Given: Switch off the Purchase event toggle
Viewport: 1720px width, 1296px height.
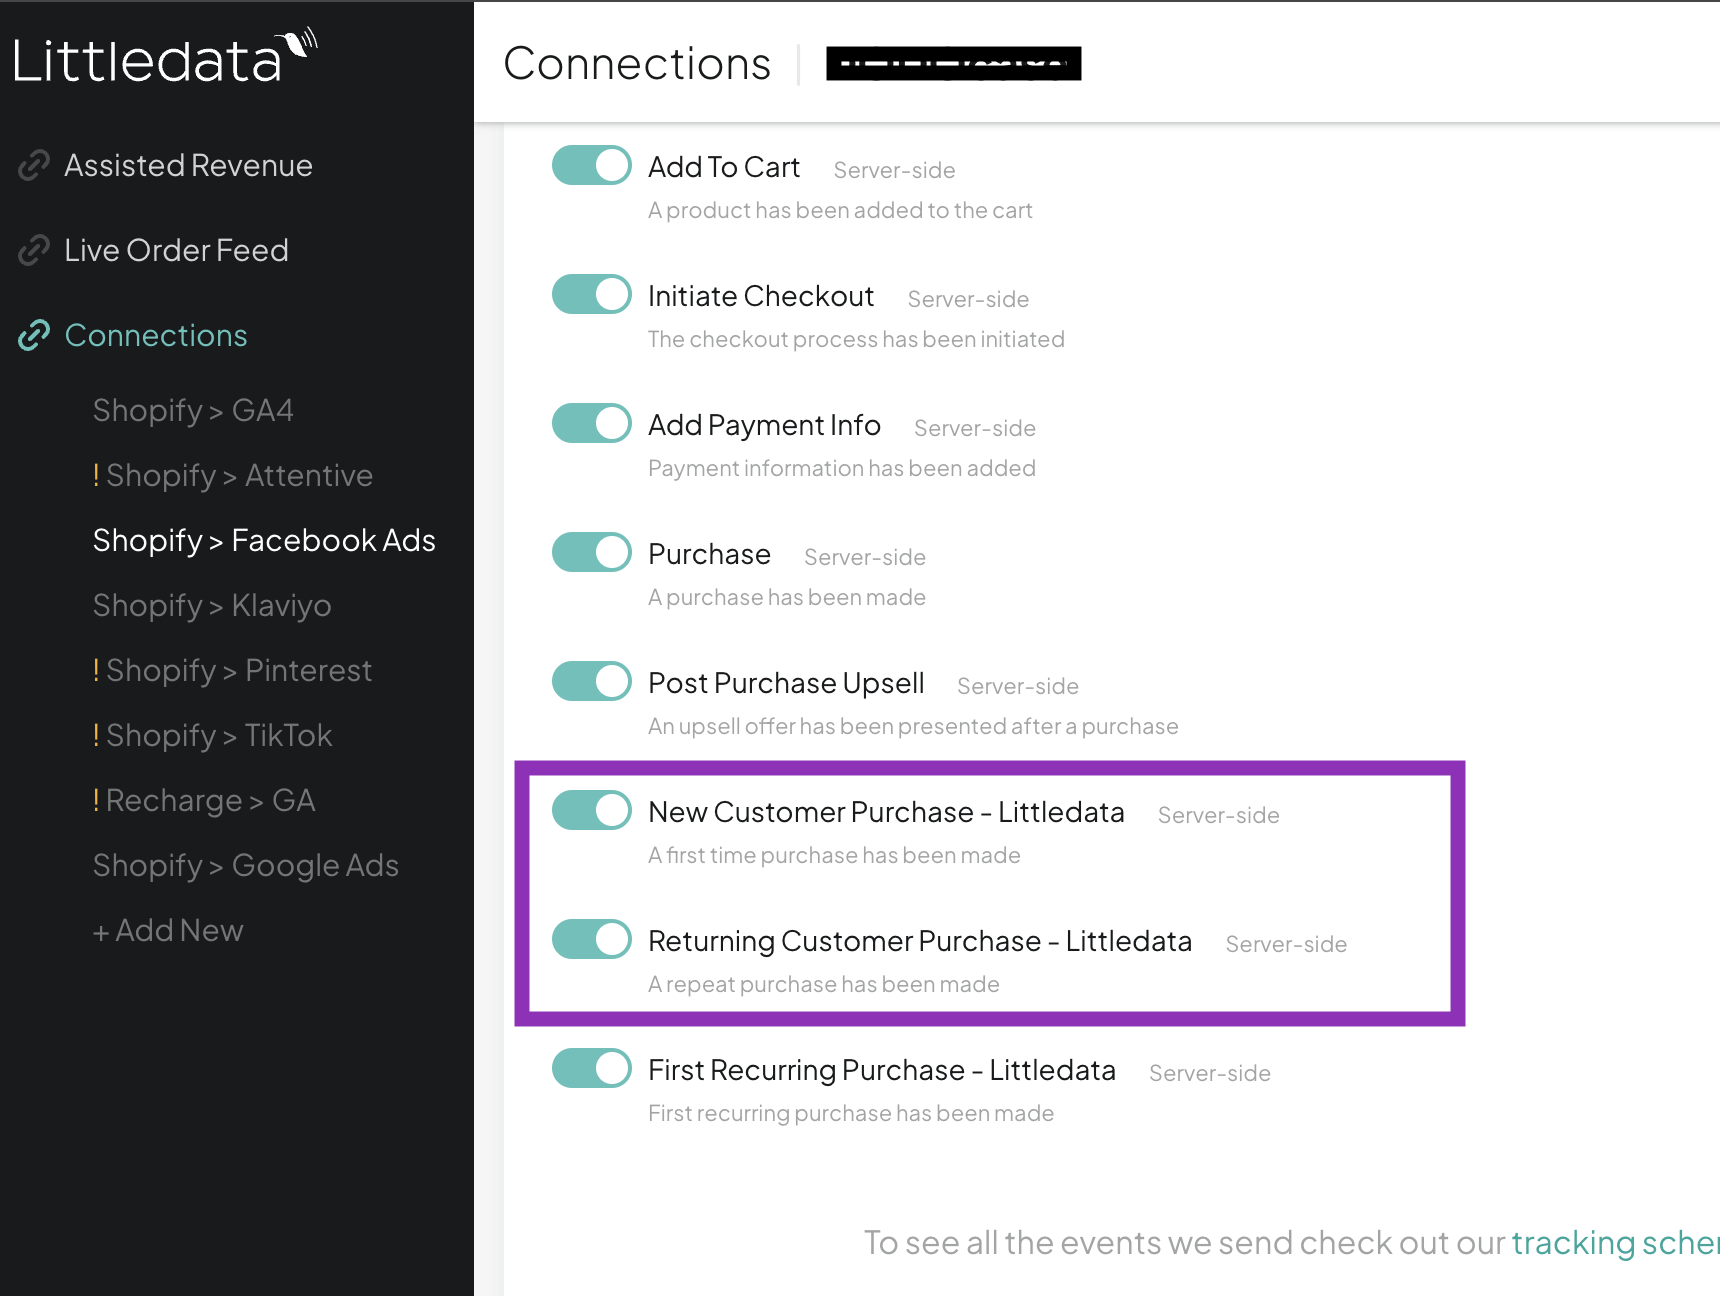Looking at the screenshot, I should pyautogui.click(x=592, y=552).
